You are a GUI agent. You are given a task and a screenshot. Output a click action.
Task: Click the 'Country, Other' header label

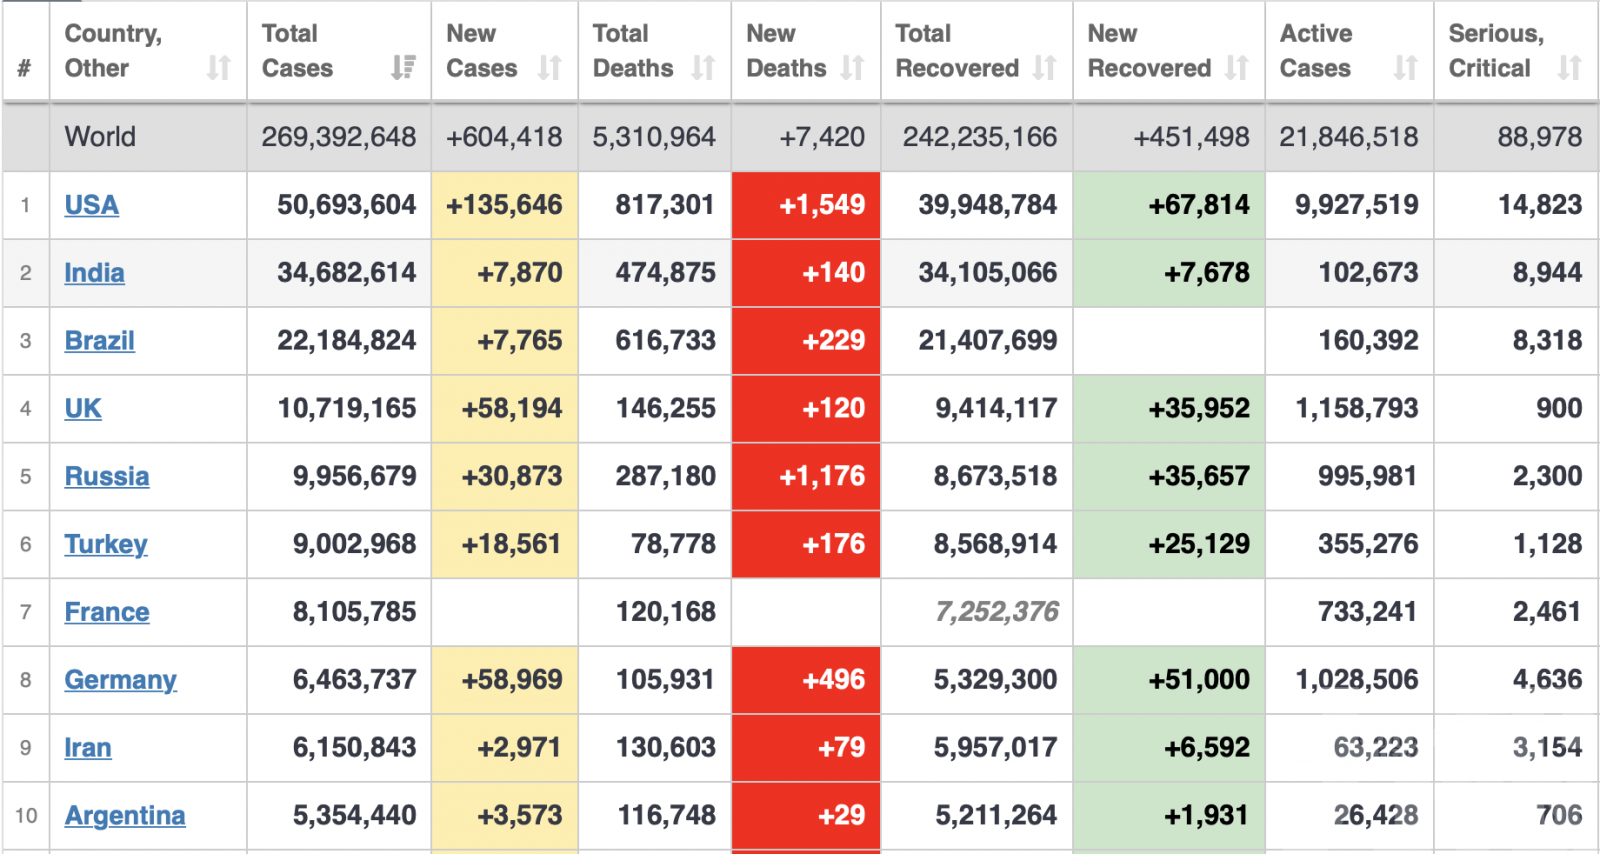tap(113, 50)
